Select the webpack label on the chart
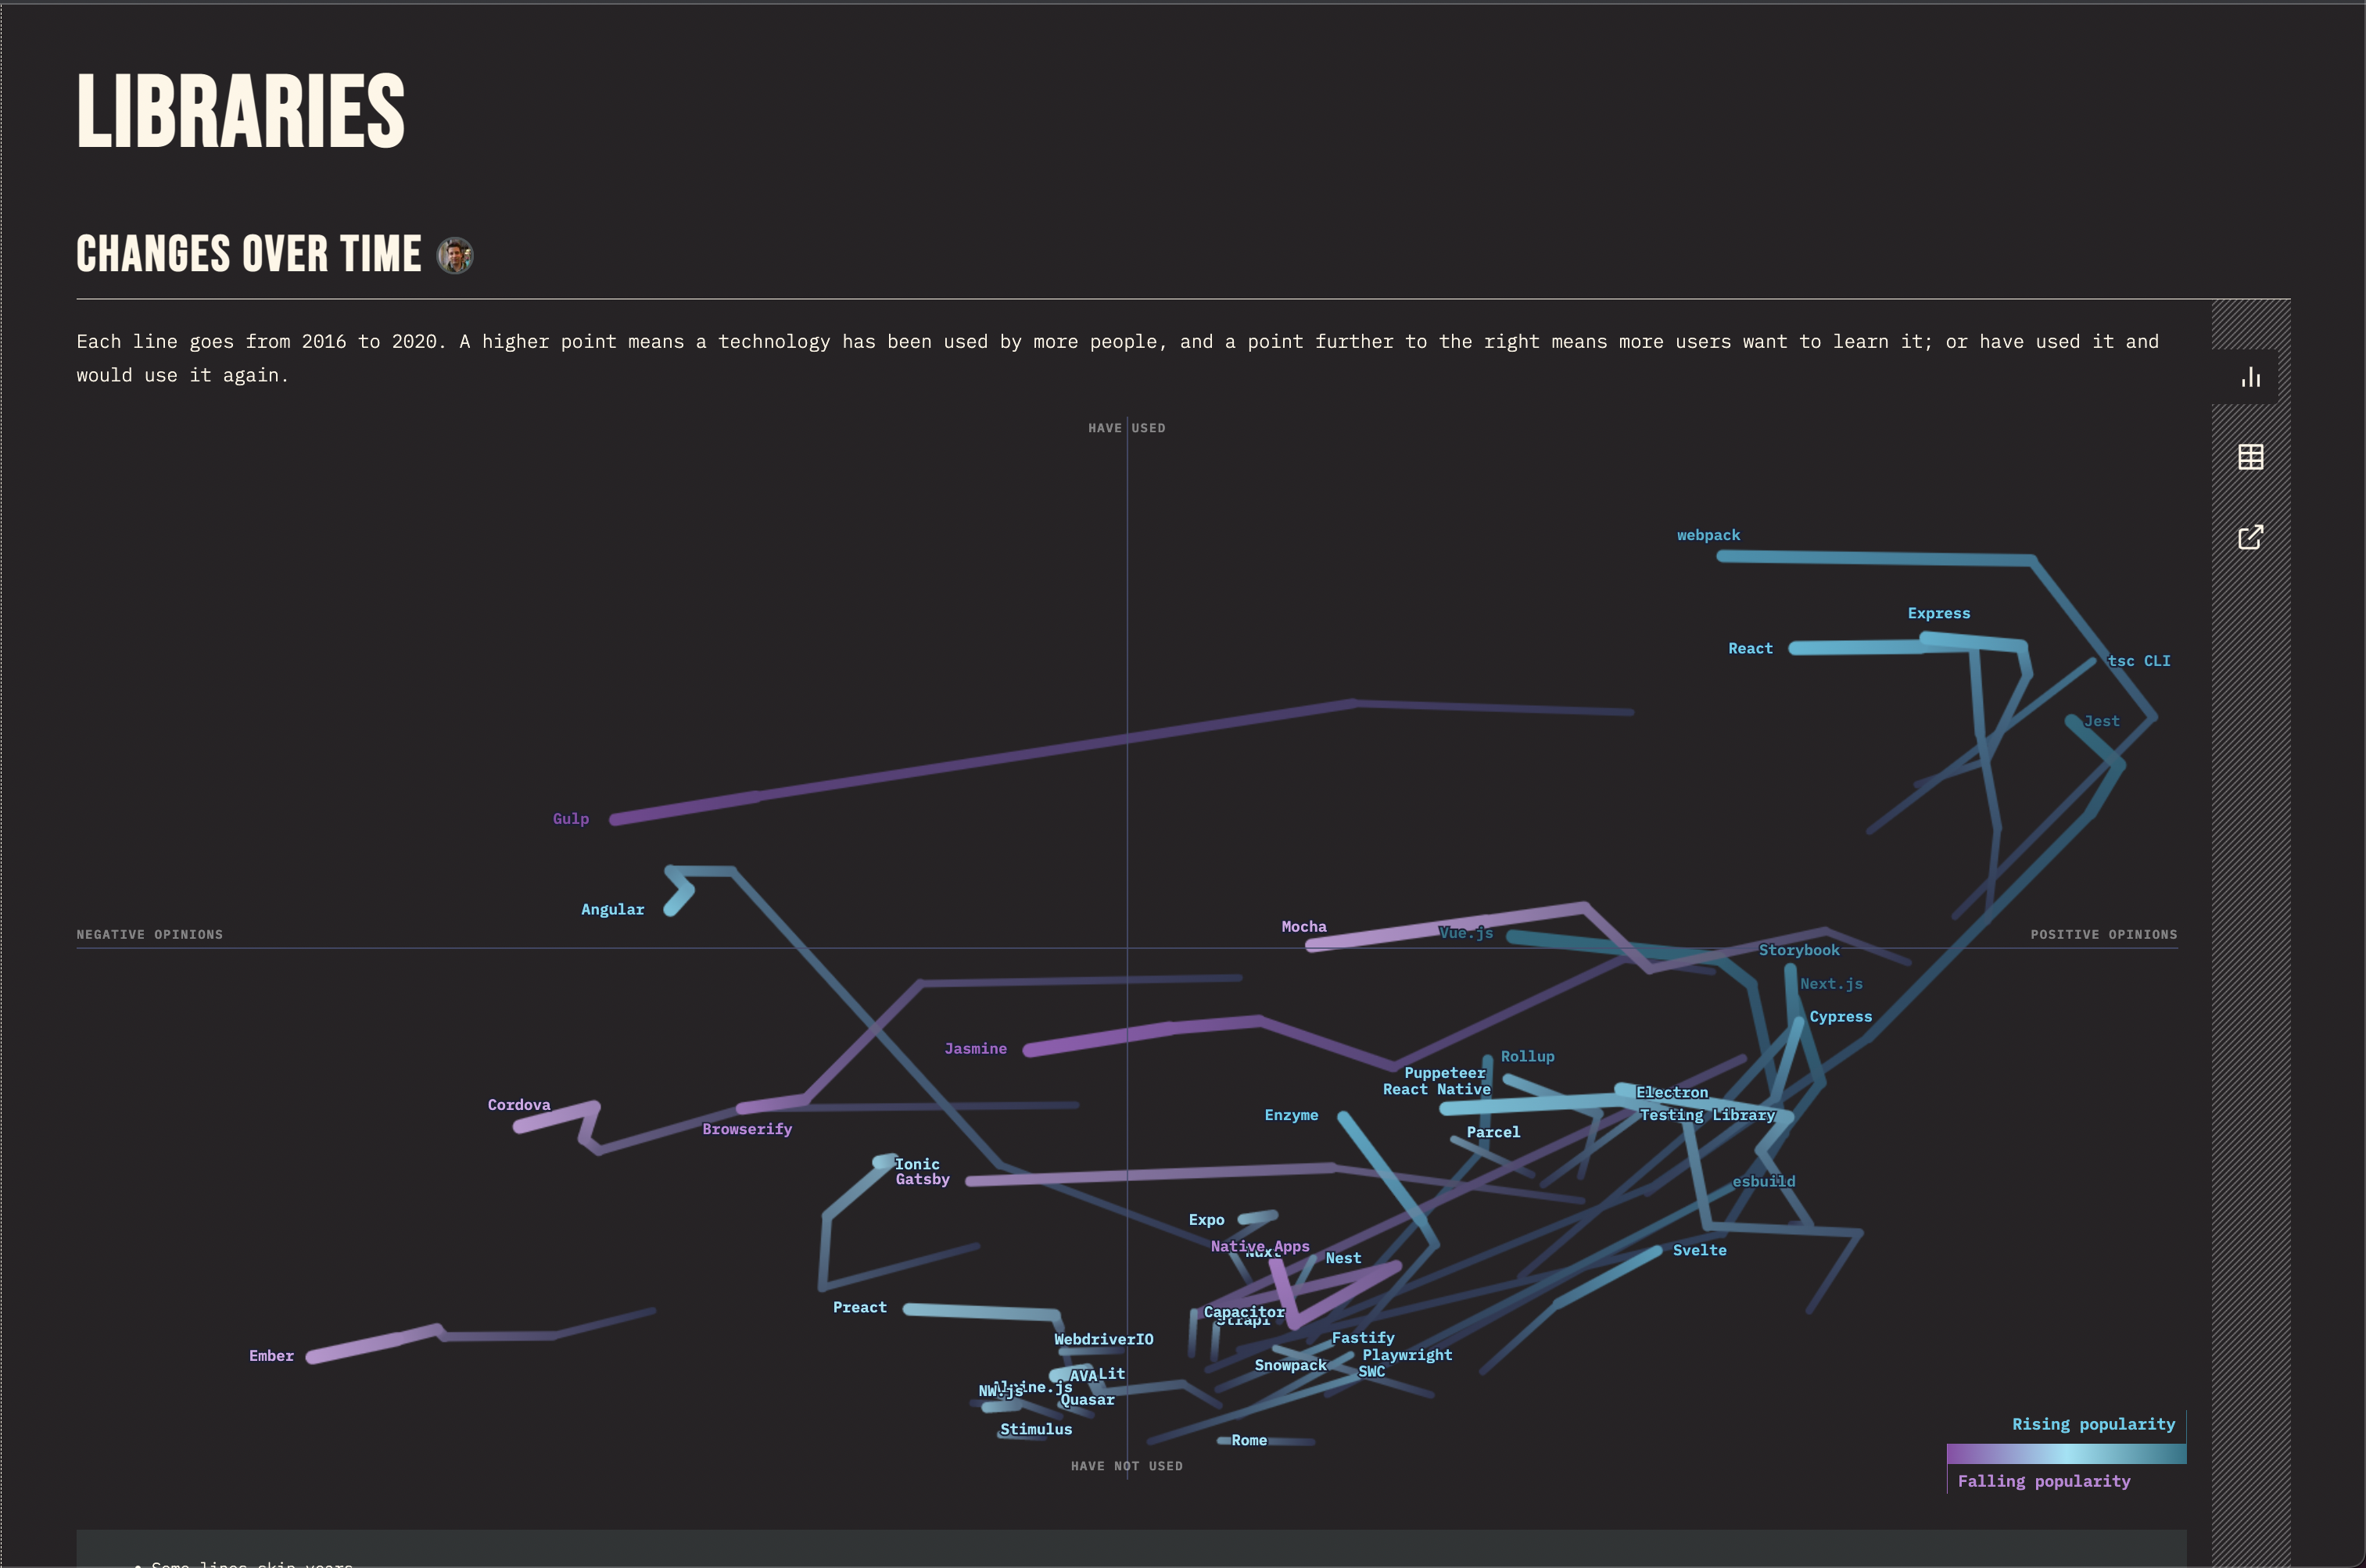Image resolution: width=2366 pixels, height=1568 pixels. tap(1708, 535)
